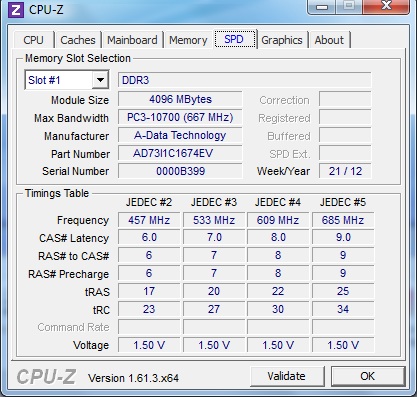417x397 pixels.
Task: Click tRAS value 22
Action: coord(278,291)
